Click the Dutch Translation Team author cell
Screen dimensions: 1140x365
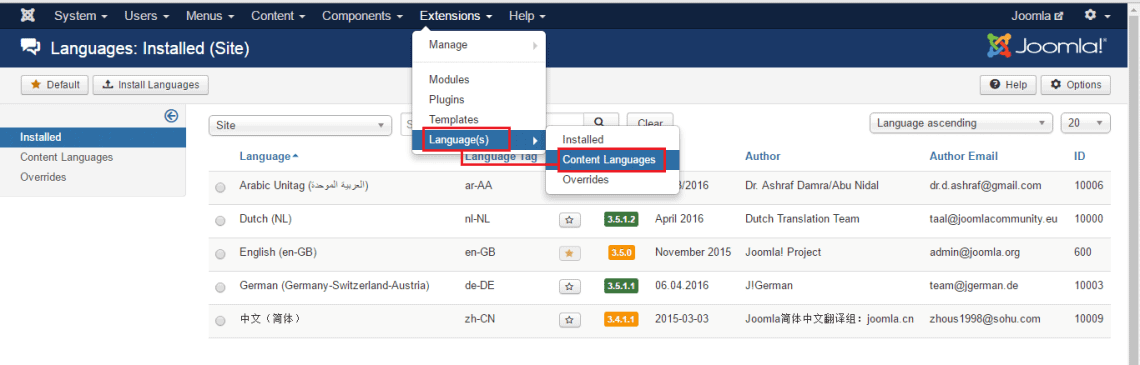click(802, 218)
